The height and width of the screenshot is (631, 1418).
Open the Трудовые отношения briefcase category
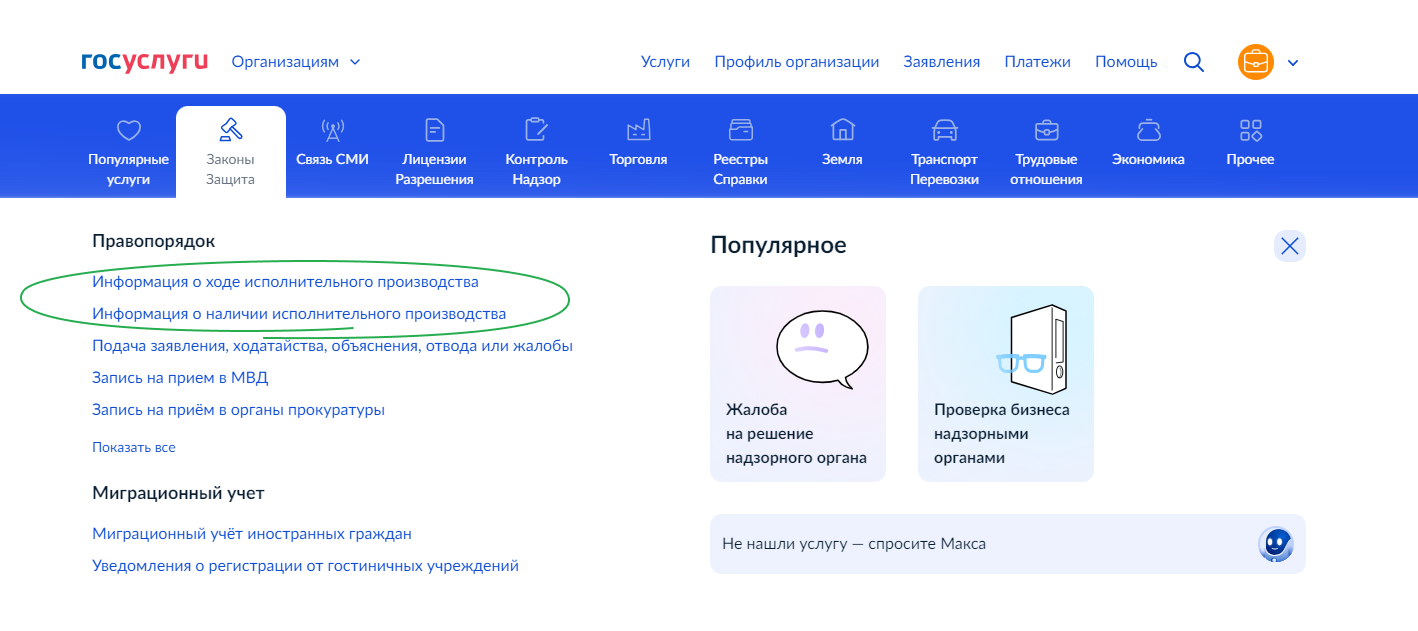click(x=1046, y=152)
